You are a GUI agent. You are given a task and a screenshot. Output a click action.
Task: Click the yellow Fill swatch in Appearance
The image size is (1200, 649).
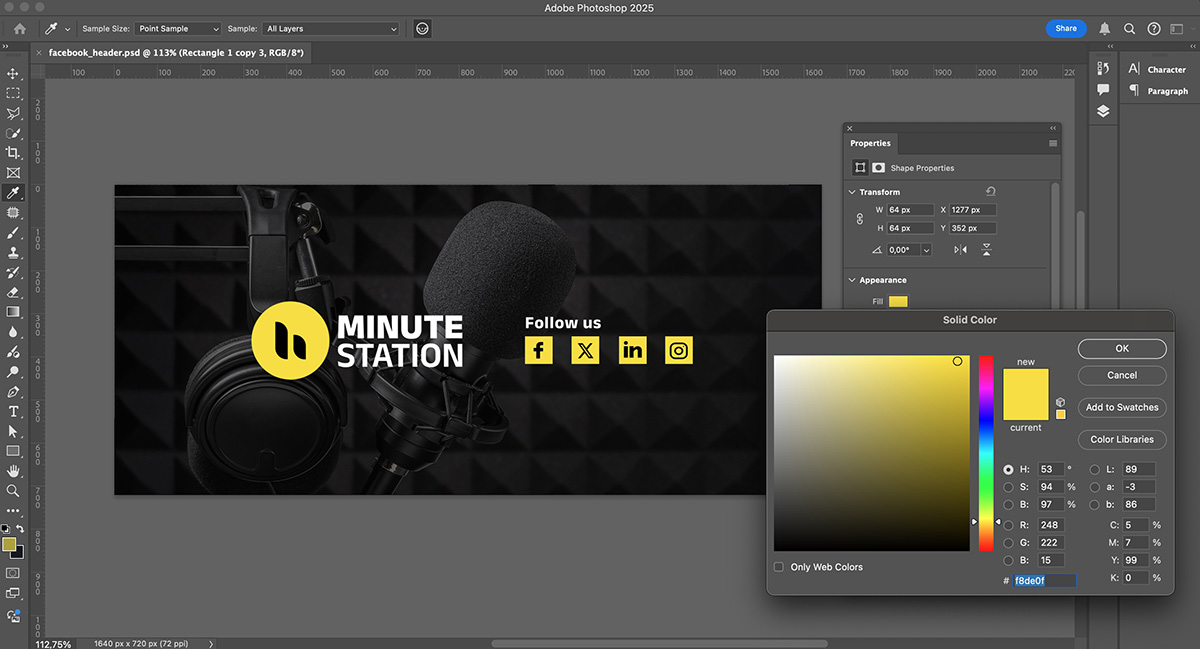coord(898,301)
